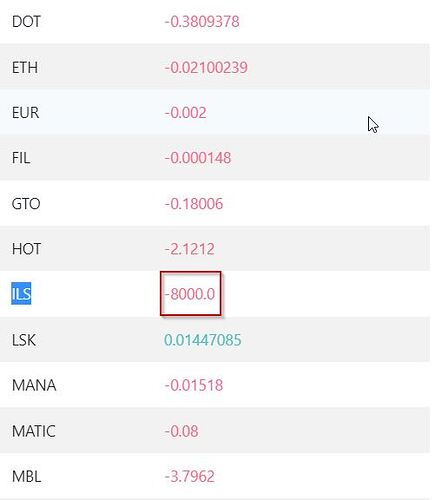Click the green LSK value 0.01447085

[203, 340]
